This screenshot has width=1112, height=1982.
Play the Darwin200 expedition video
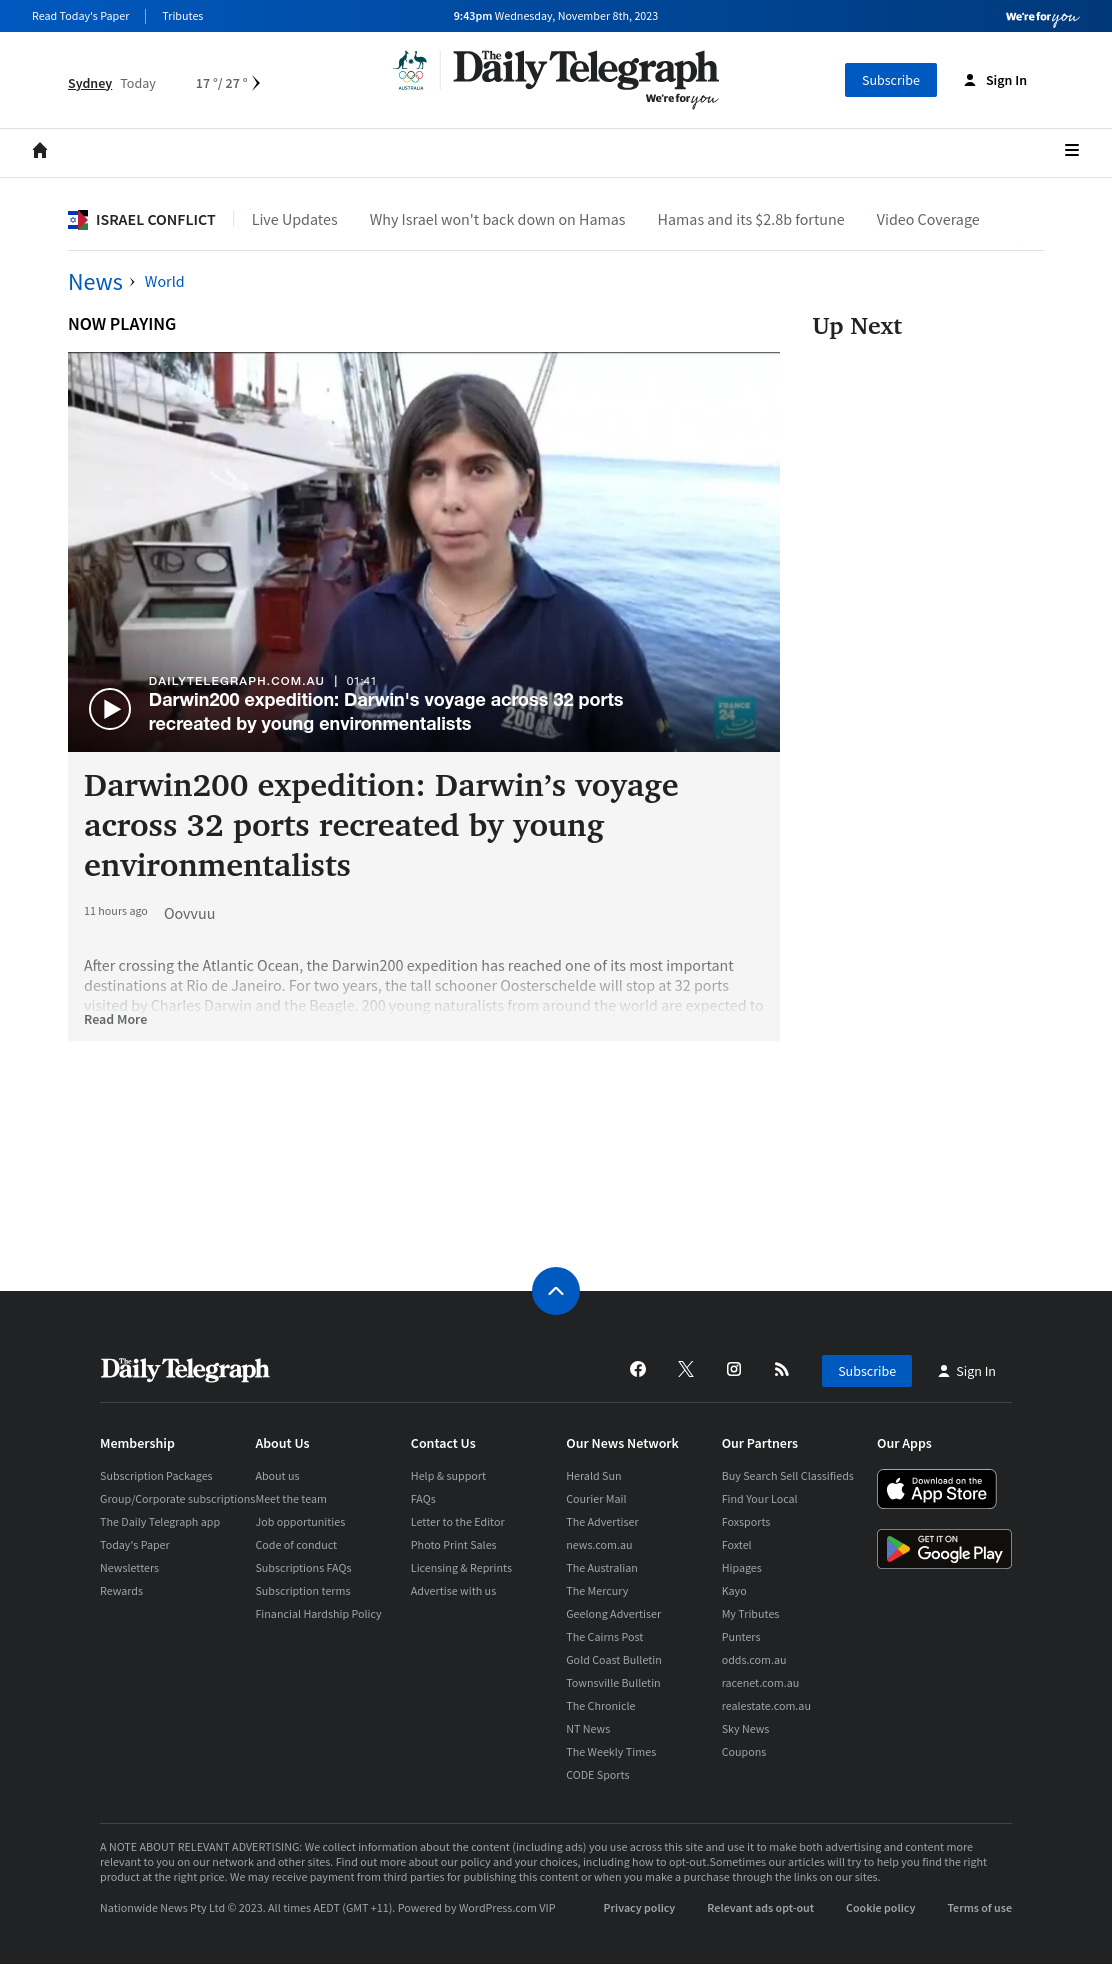point(110,709)
